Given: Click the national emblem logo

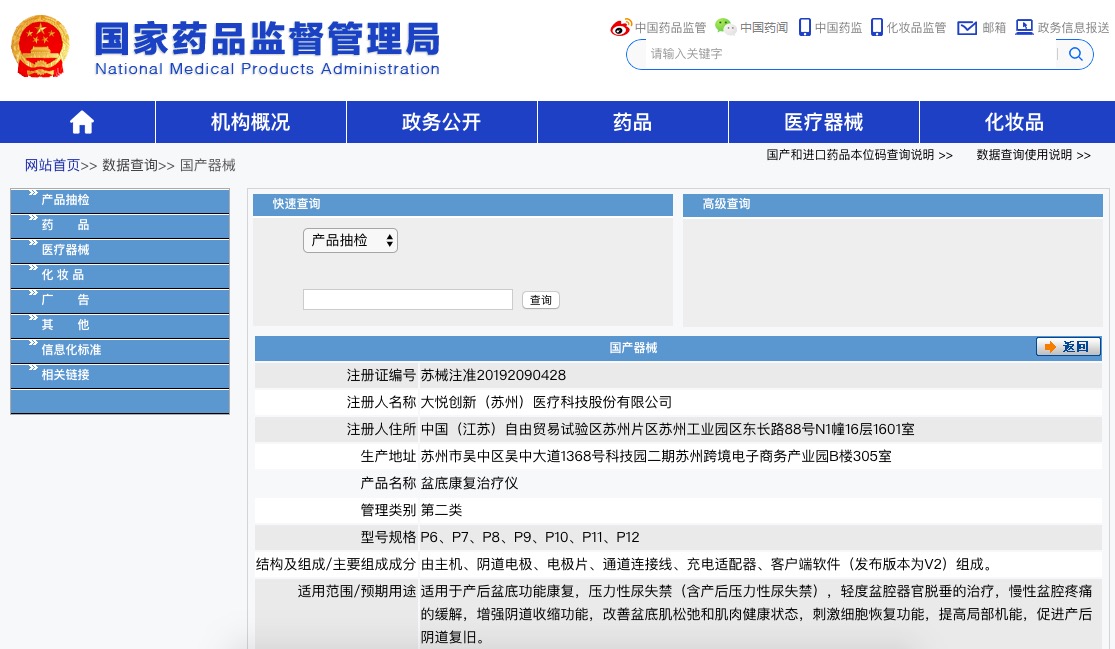Looking at the screenshot, I should 41,45.
